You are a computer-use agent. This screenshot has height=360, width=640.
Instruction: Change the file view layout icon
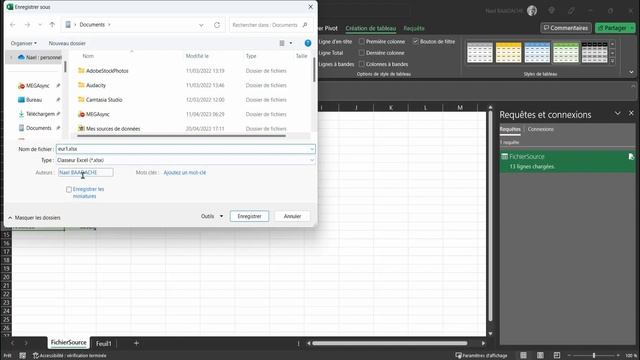[x=282, y=43]
